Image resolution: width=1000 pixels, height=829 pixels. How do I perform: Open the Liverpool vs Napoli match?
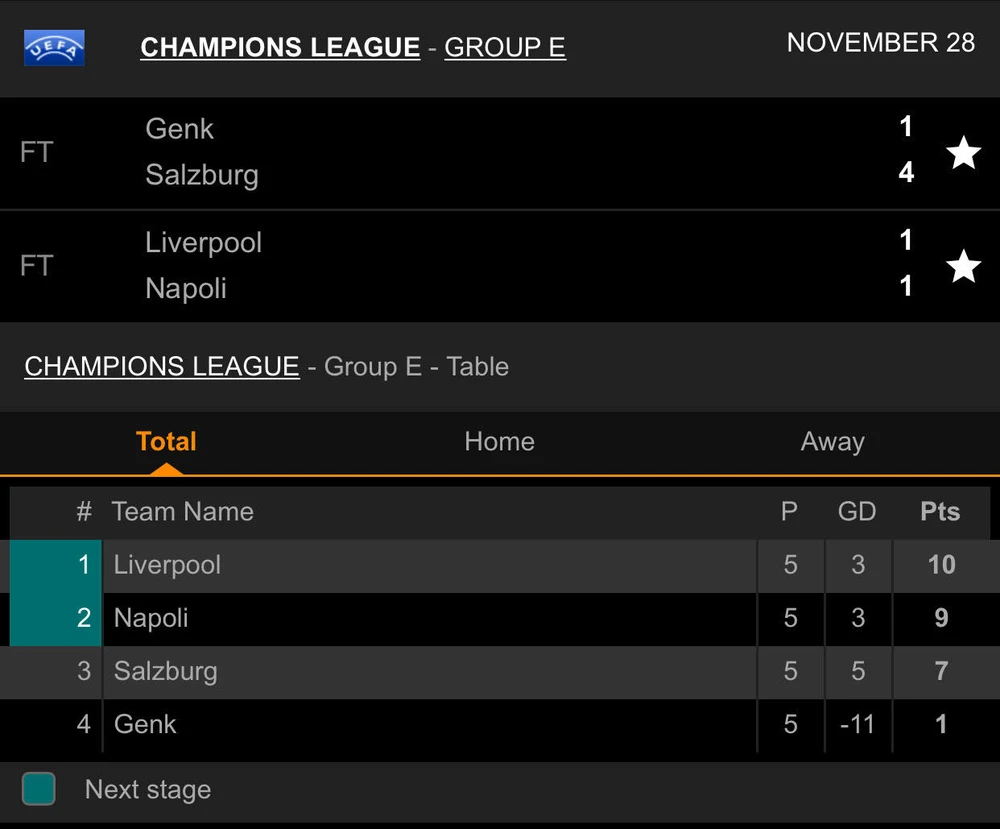click(450, 266)
